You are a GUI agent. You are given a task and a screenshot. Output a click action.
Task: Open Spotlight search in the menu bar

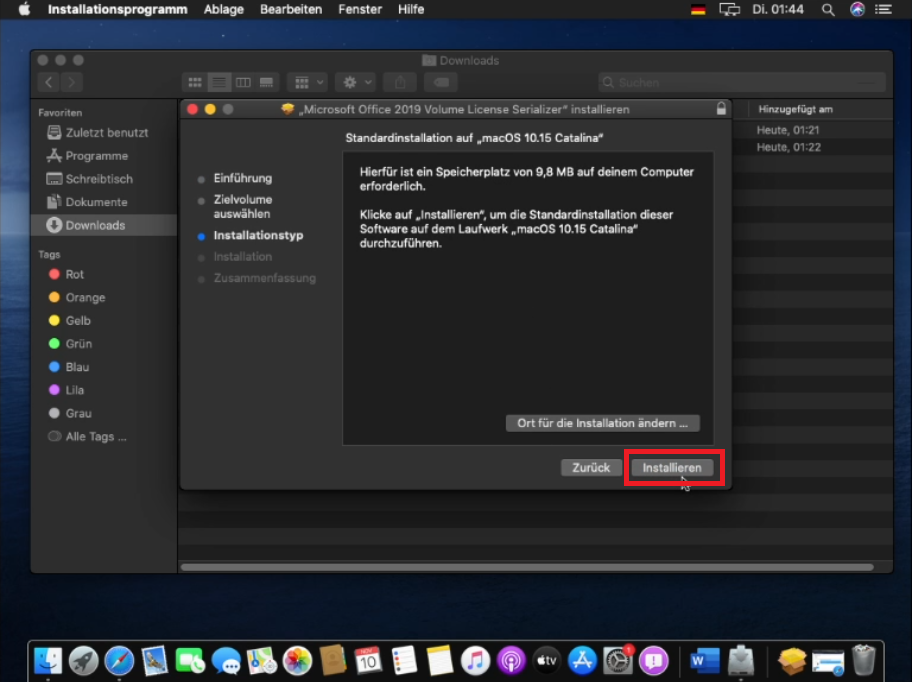point(828,9)
